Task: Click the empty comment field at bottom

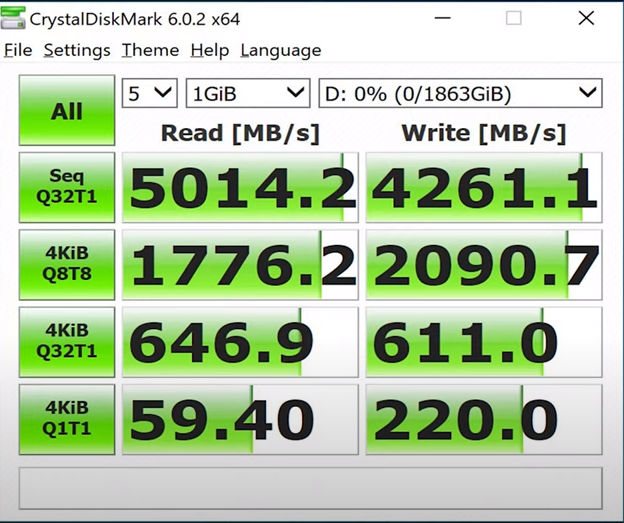Action: tap(310, 488)
